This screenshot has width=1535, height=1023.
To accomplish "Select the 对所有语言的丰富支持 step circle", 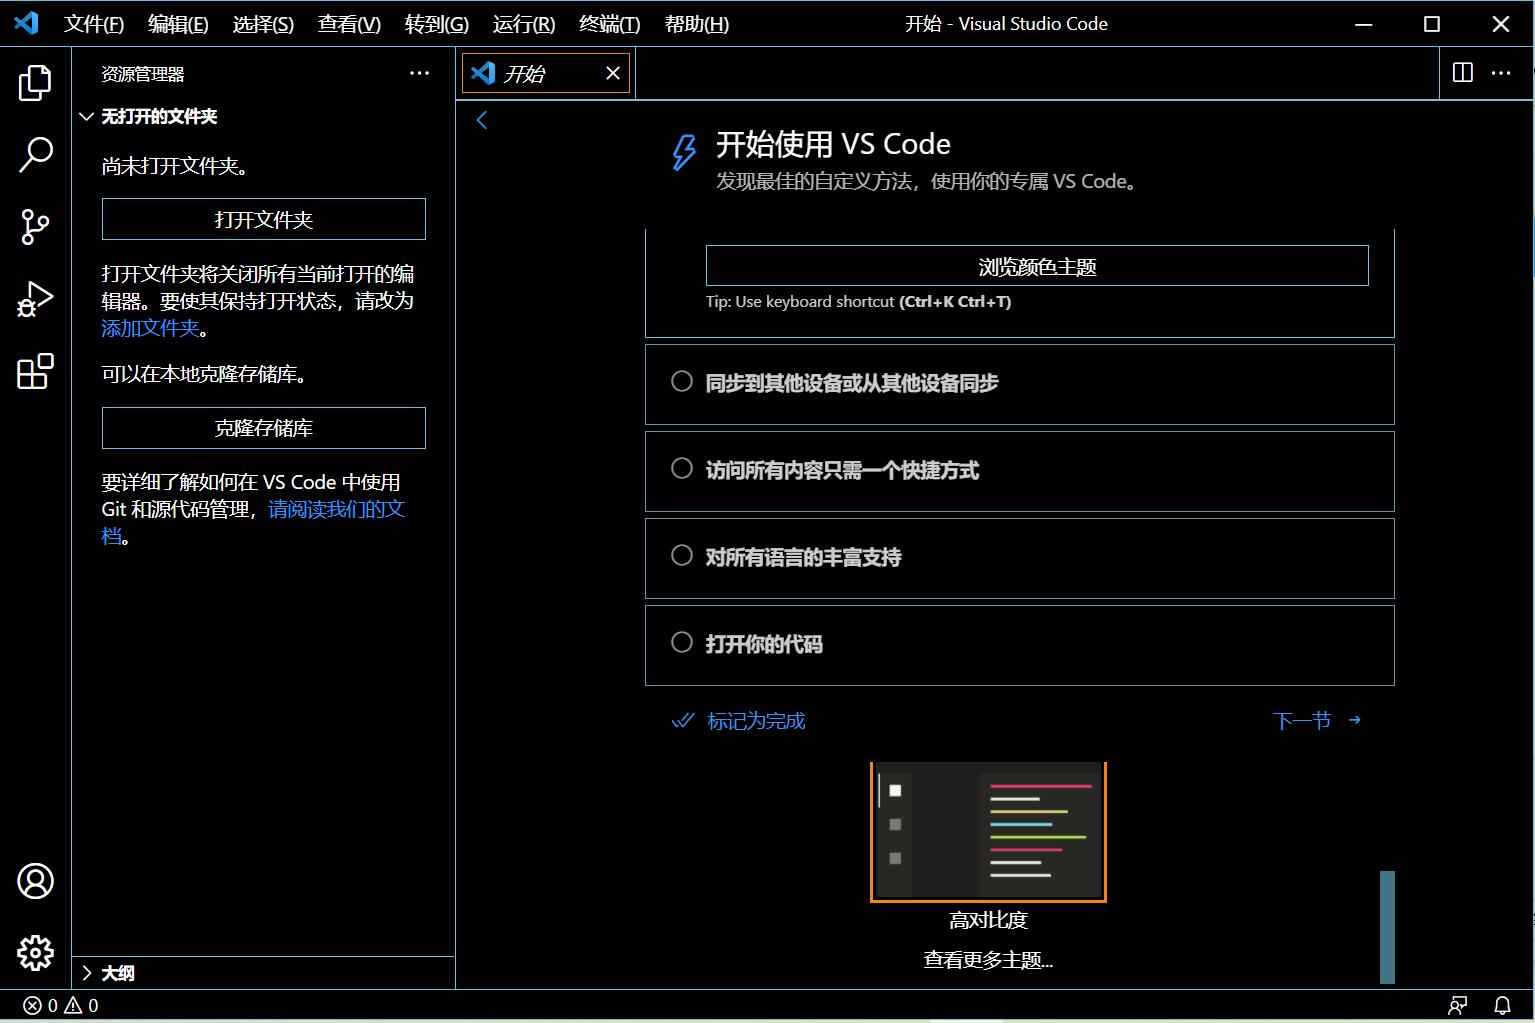I will tap(682, 555).
